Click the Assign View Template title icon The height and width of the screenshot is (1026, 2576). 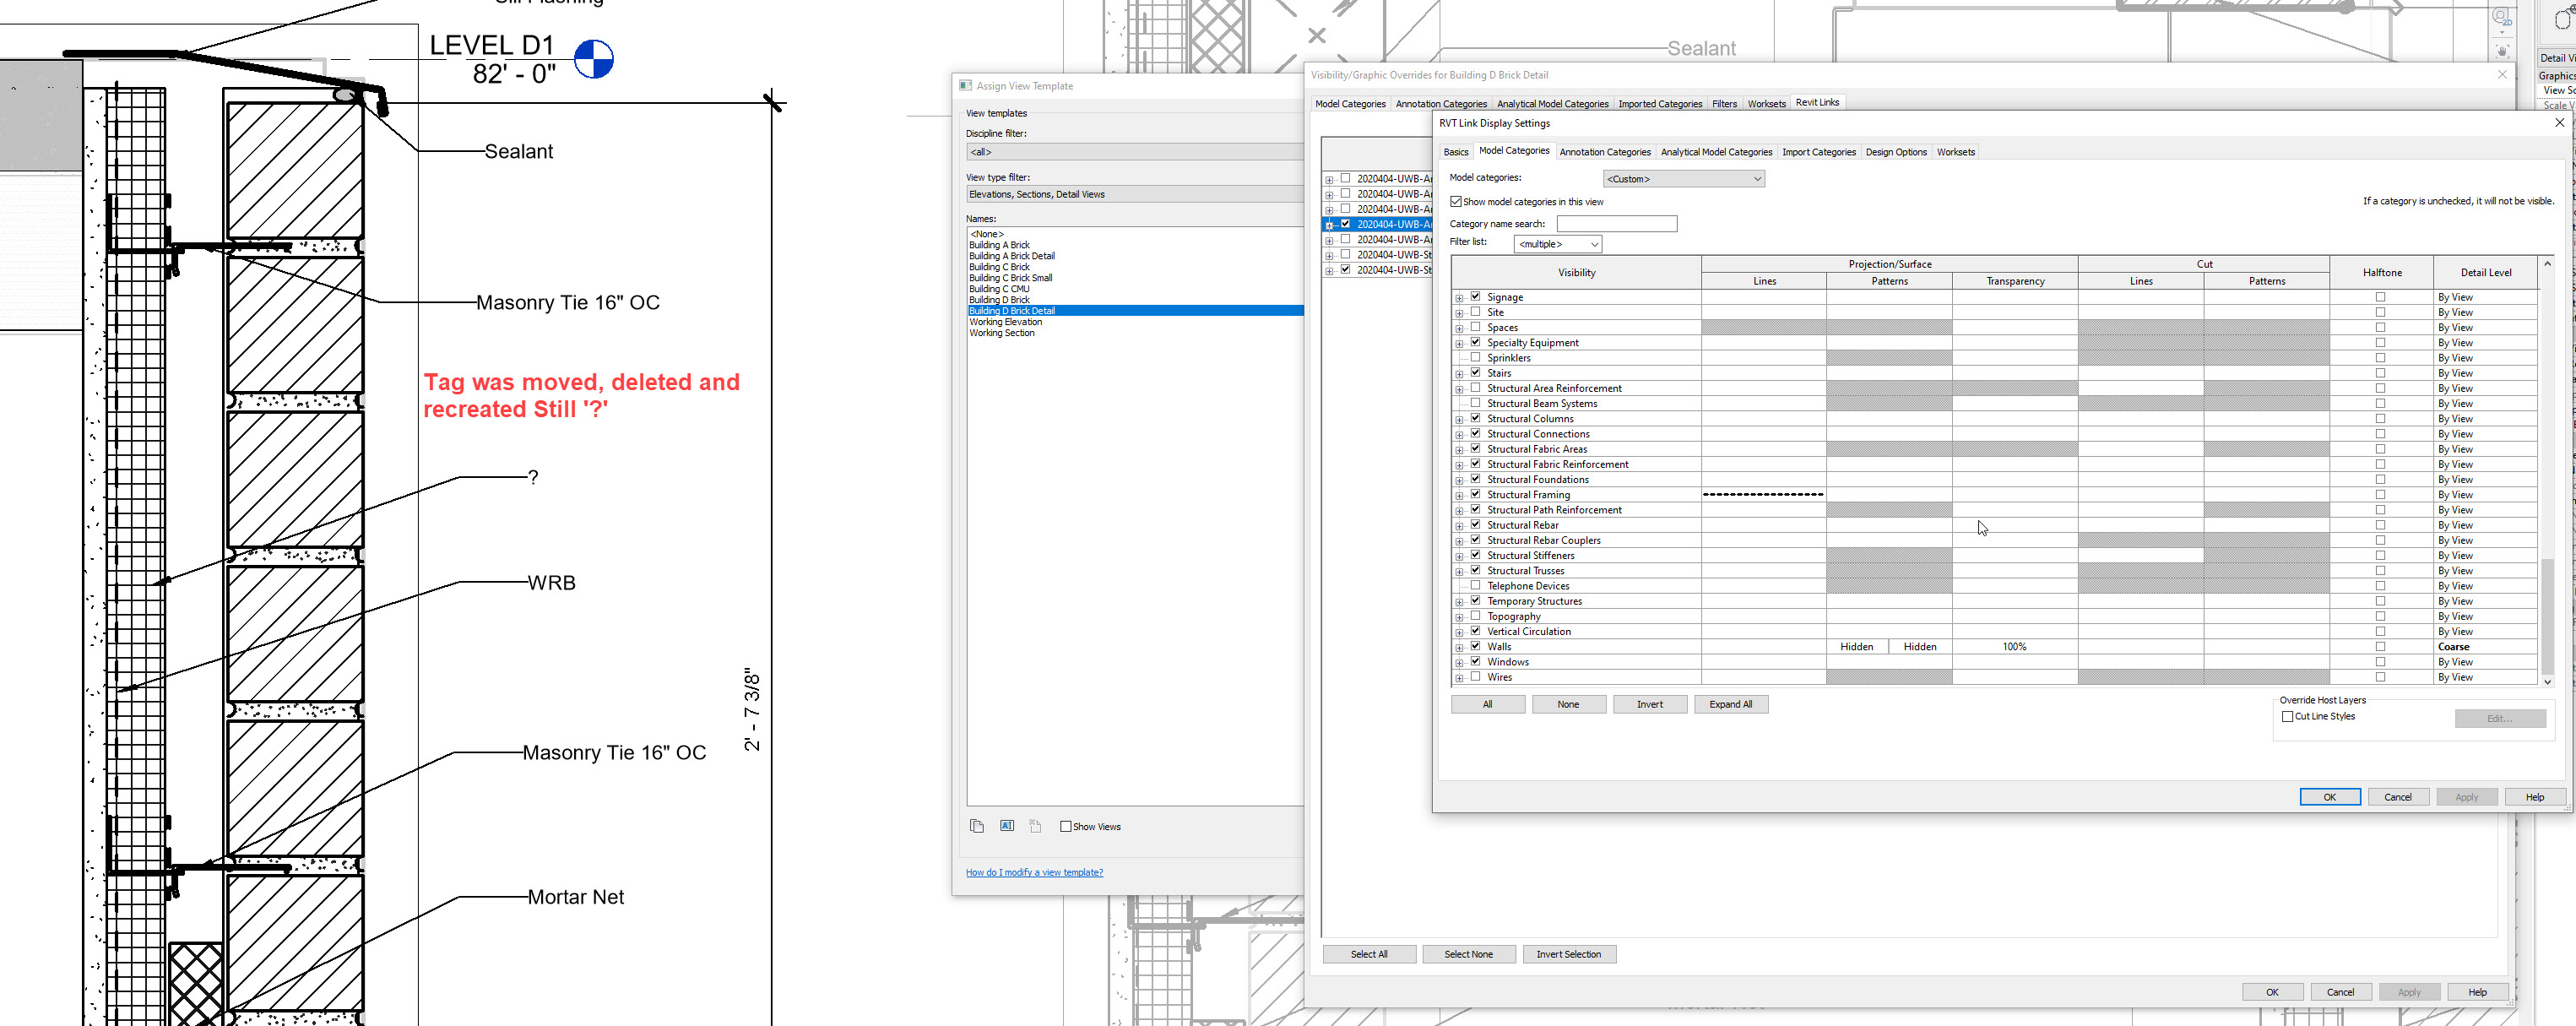pyautogui.click(x=965, y=86)
